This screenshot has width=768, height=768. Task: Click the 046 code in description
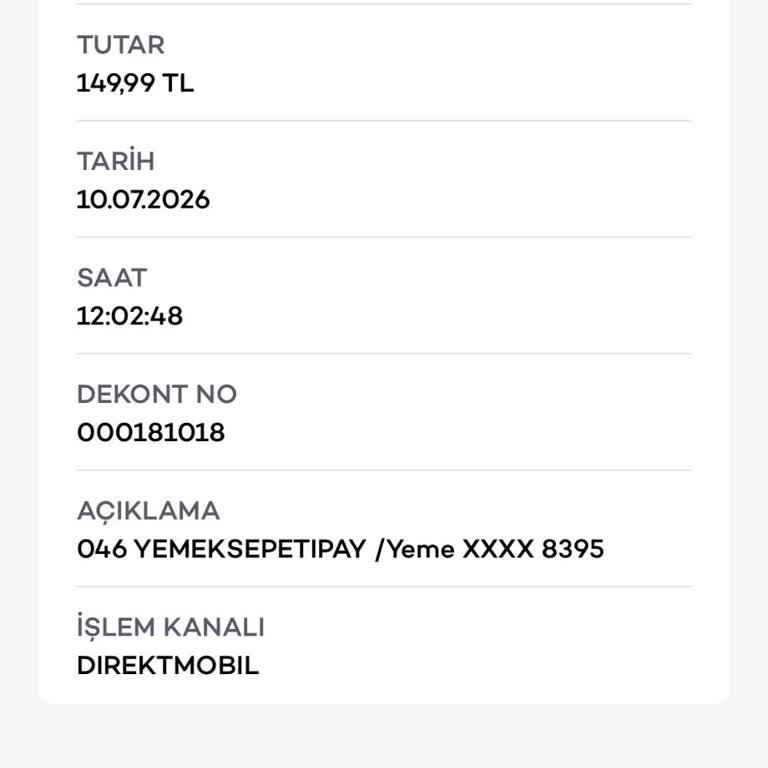(x=102, y=549)
